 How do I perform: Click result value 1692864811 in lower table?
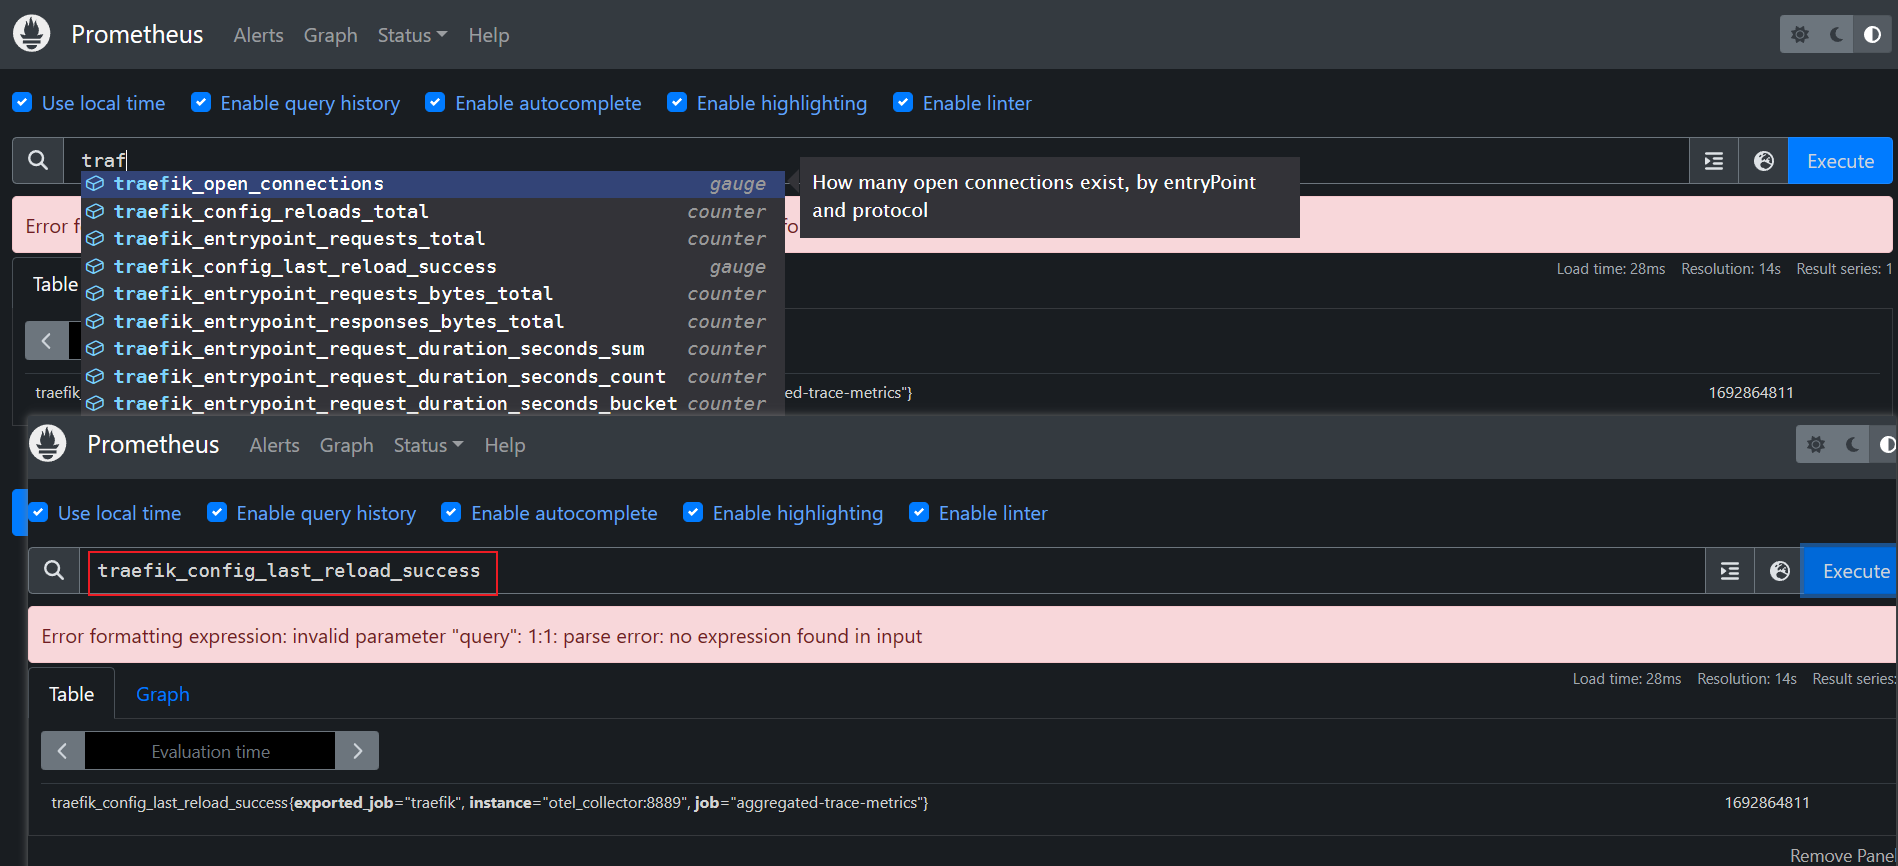point(1766,803)
